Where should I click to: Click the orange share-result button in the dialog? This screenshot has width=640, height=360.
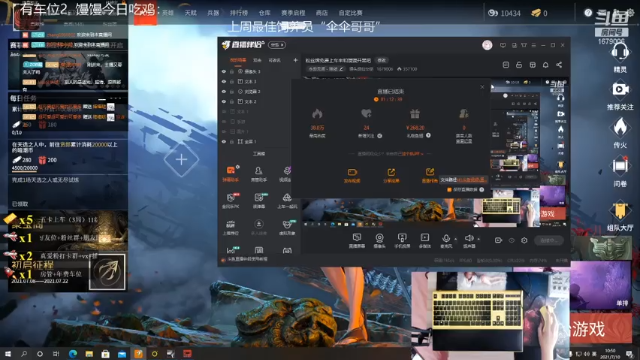tap(391, 176)
